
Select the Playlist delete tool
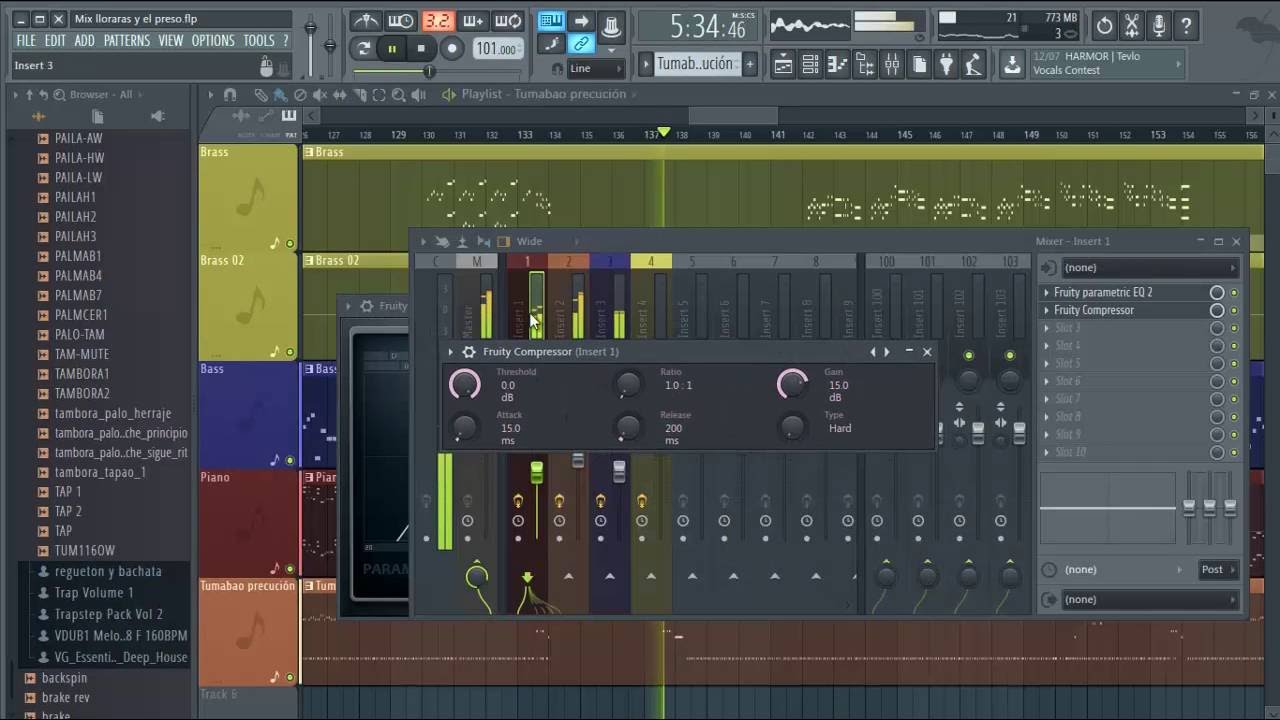300,95
